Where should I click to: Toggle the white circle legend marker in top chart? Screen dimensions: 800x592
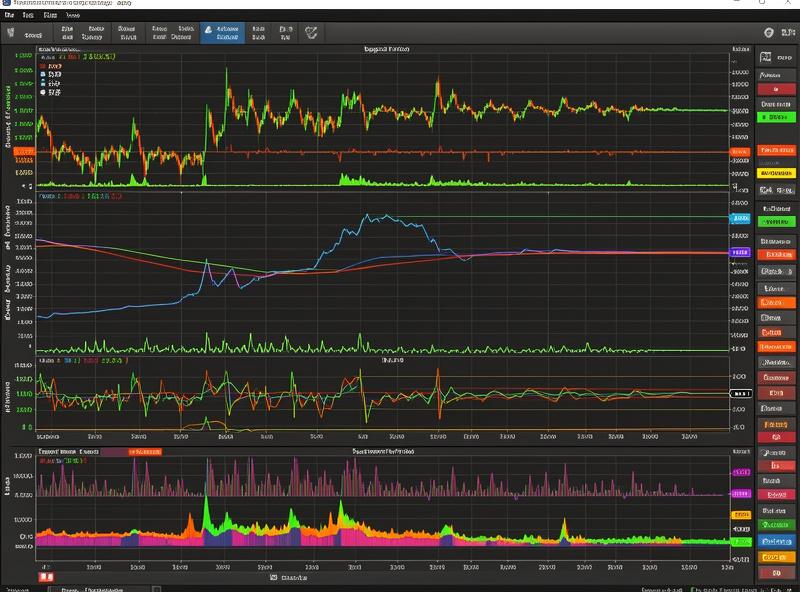click(x=43, y=92)
